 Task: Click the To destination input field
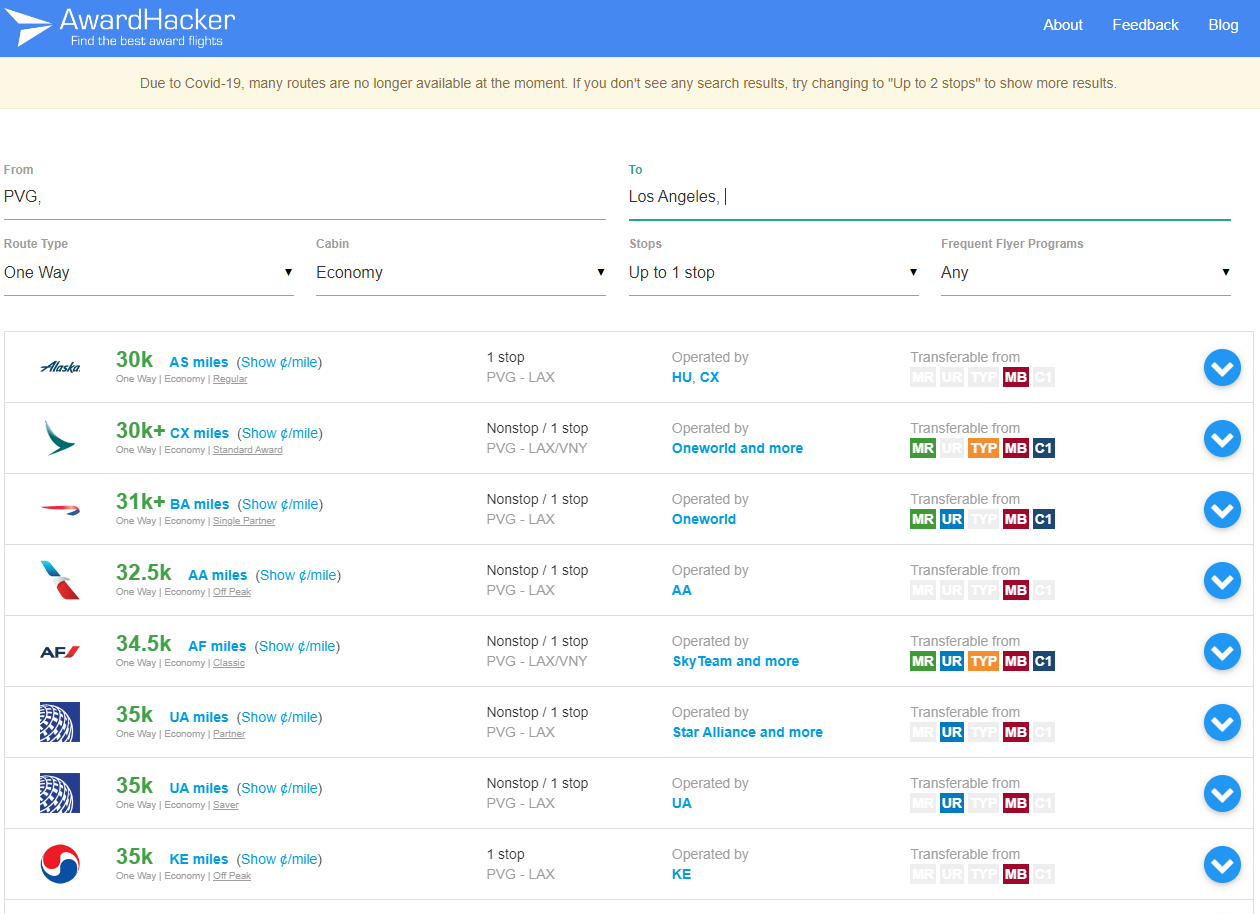tap(930, 197)
